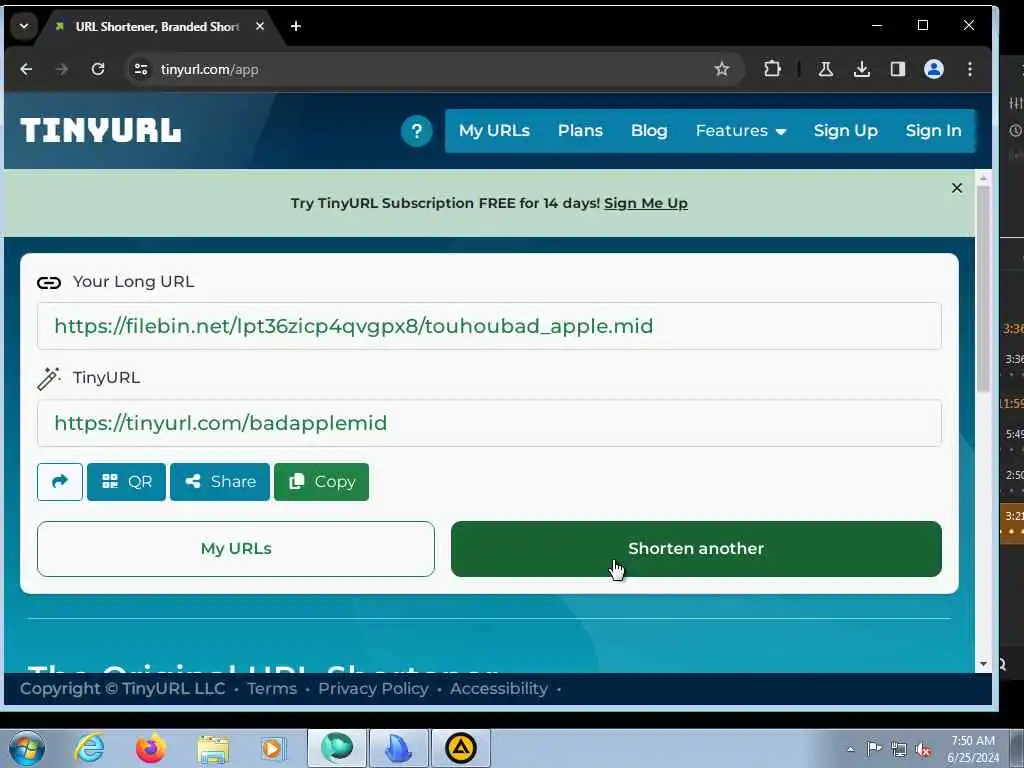Open the Privacy Policy footer link
1024x768 pixels.
pos(373,688)
